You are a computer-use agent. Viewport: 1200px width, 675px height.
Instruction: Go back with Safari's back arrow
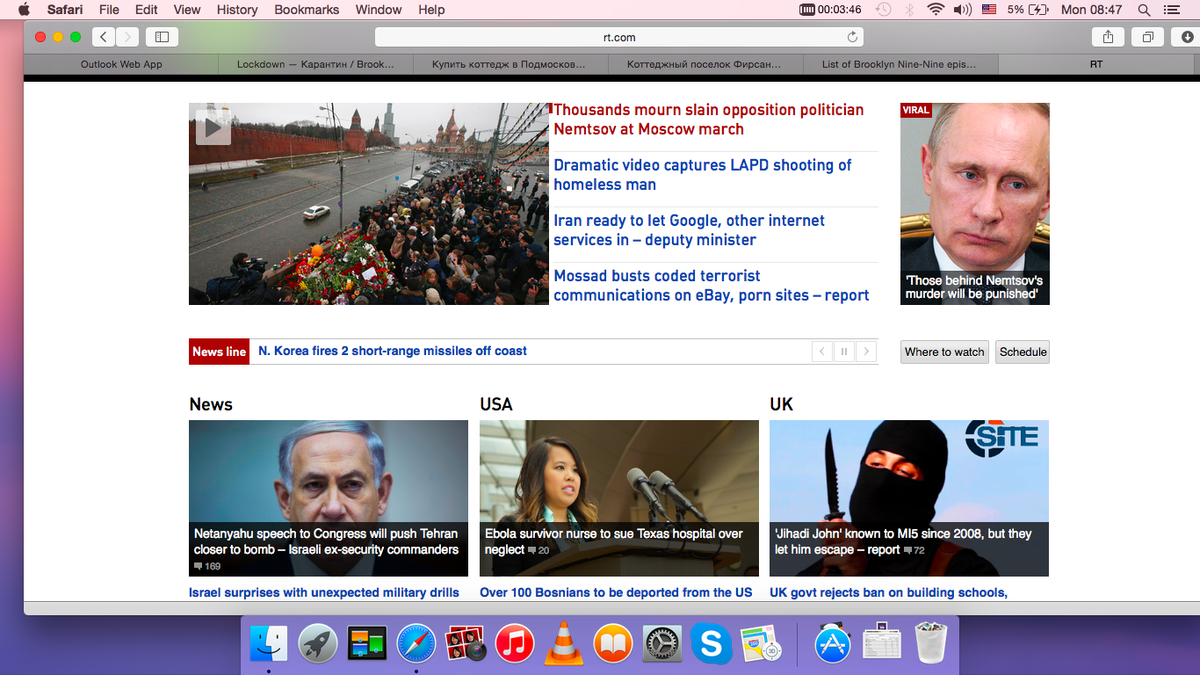point(104,37)
